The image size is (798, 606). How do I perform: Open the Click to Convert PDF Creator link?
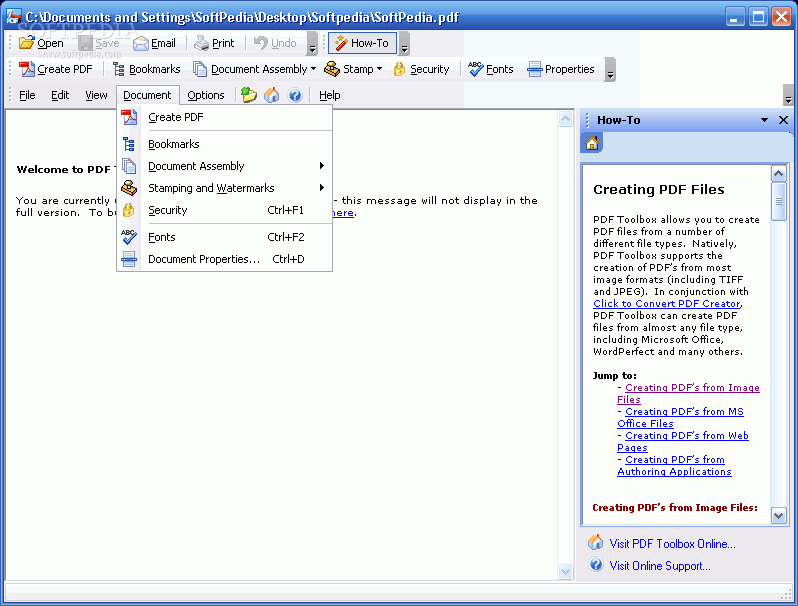point(667,304)
